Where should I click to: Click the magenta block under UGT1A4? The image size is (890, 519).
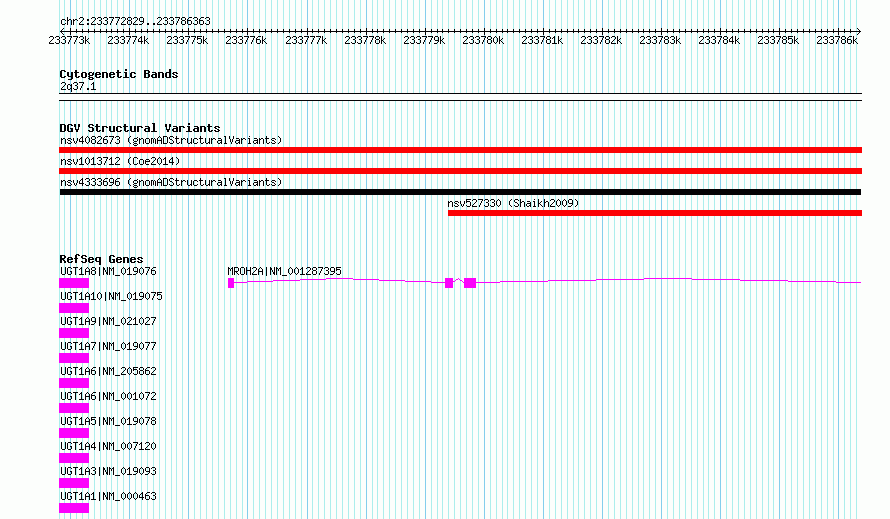click(74, 458)
